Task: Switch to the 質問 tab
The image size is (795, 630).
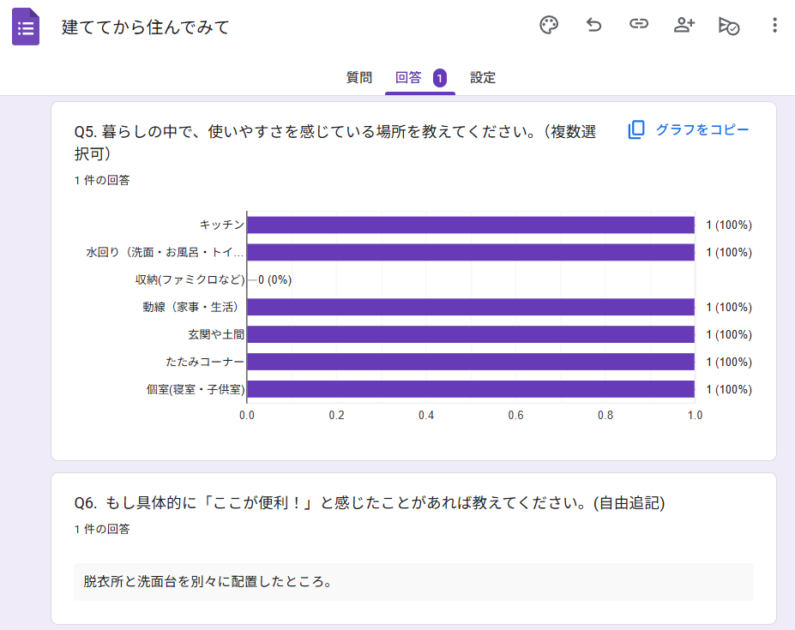Action: pyautogui.click(x=359, y=78)
